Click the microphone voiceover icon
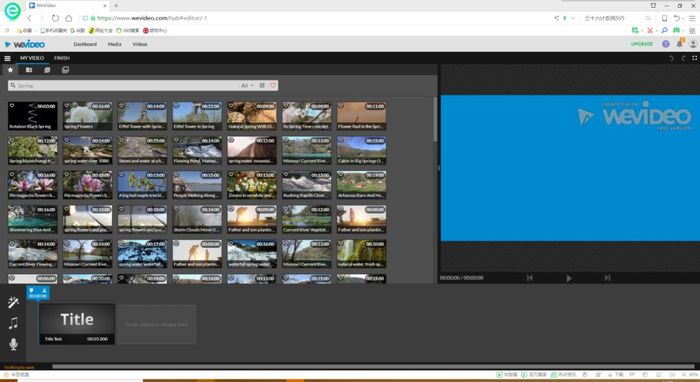Viewport: 700px width, 382px height. tap(13, 344)
